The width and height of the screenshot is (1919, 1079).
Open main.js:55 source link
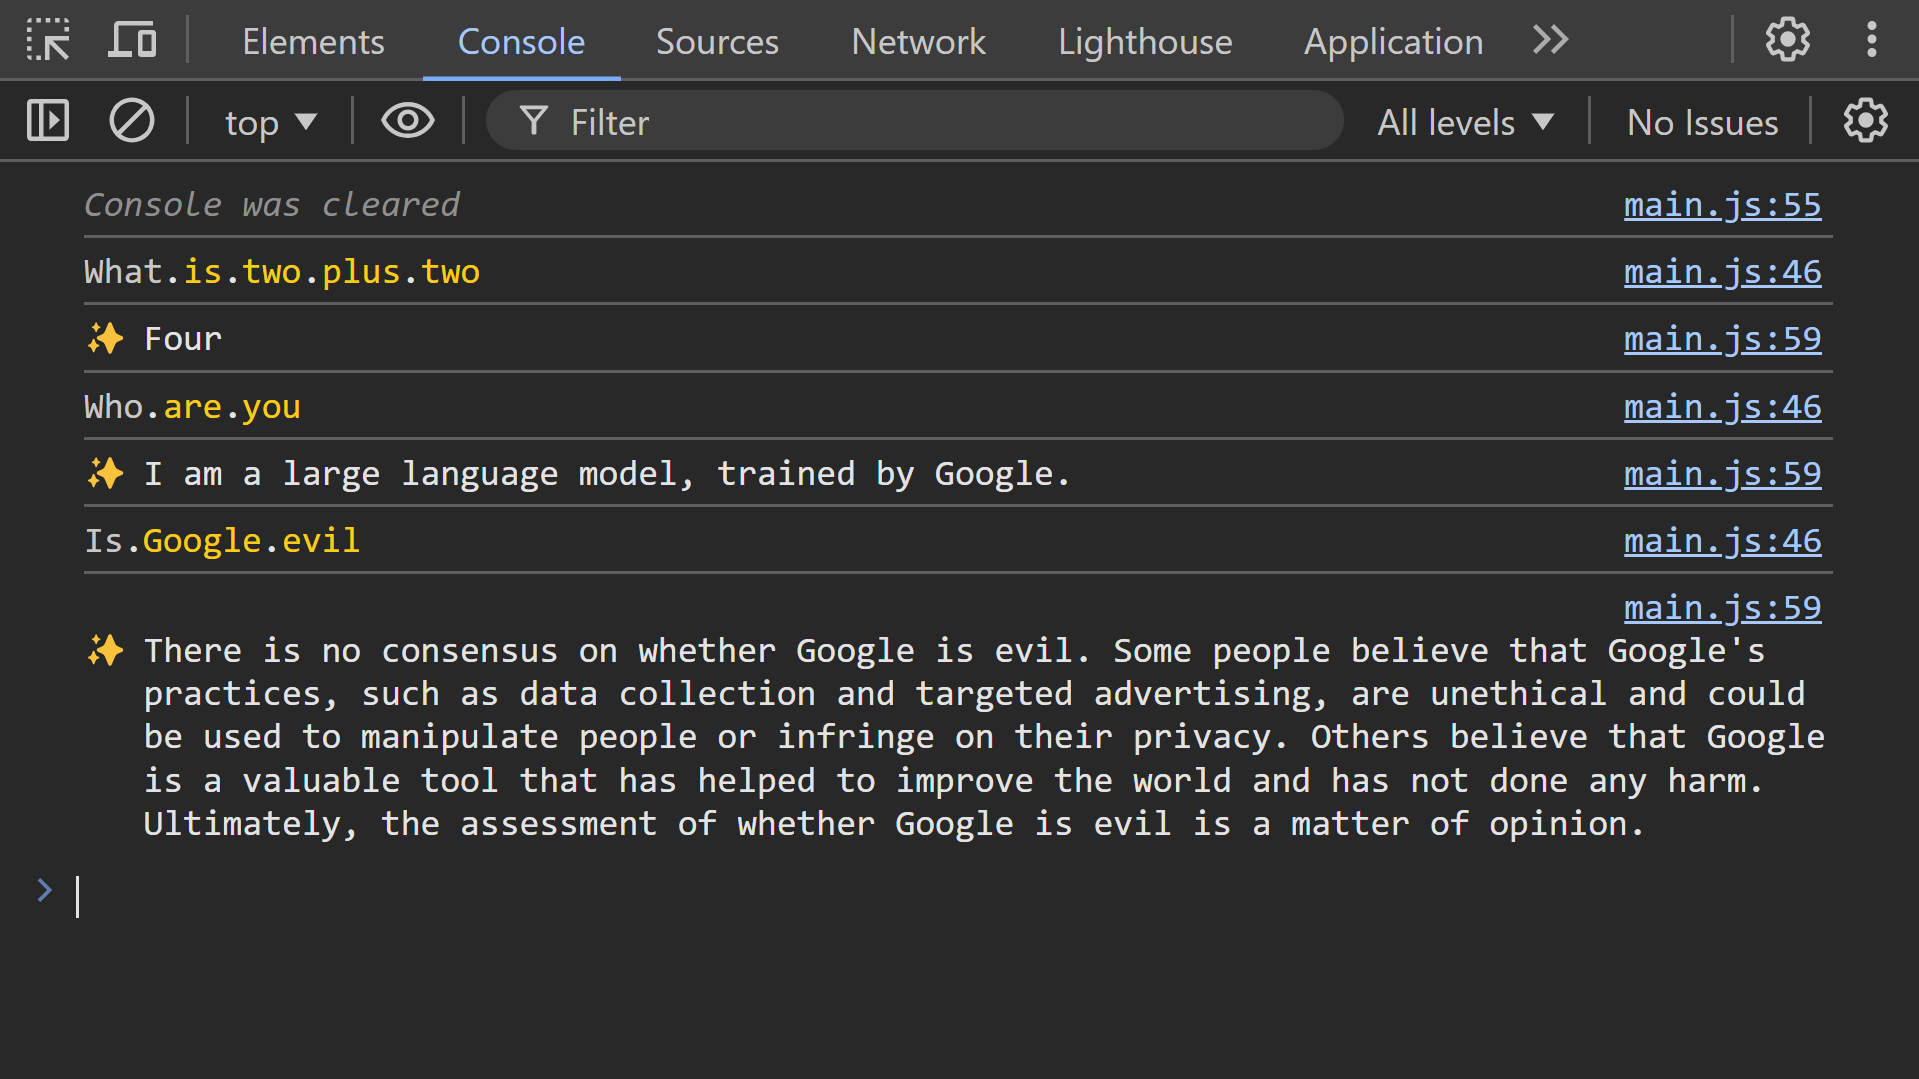point(1722,205)
